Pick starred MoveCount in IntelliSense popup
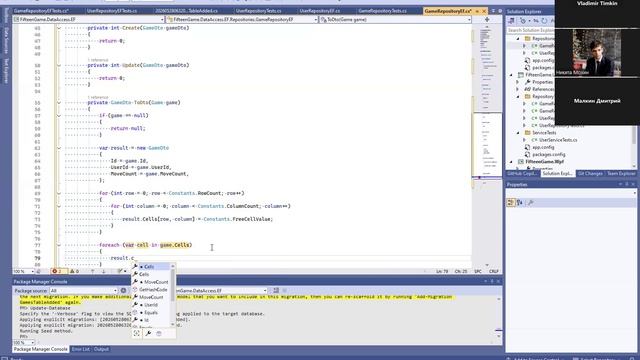 tap(150, 282)
